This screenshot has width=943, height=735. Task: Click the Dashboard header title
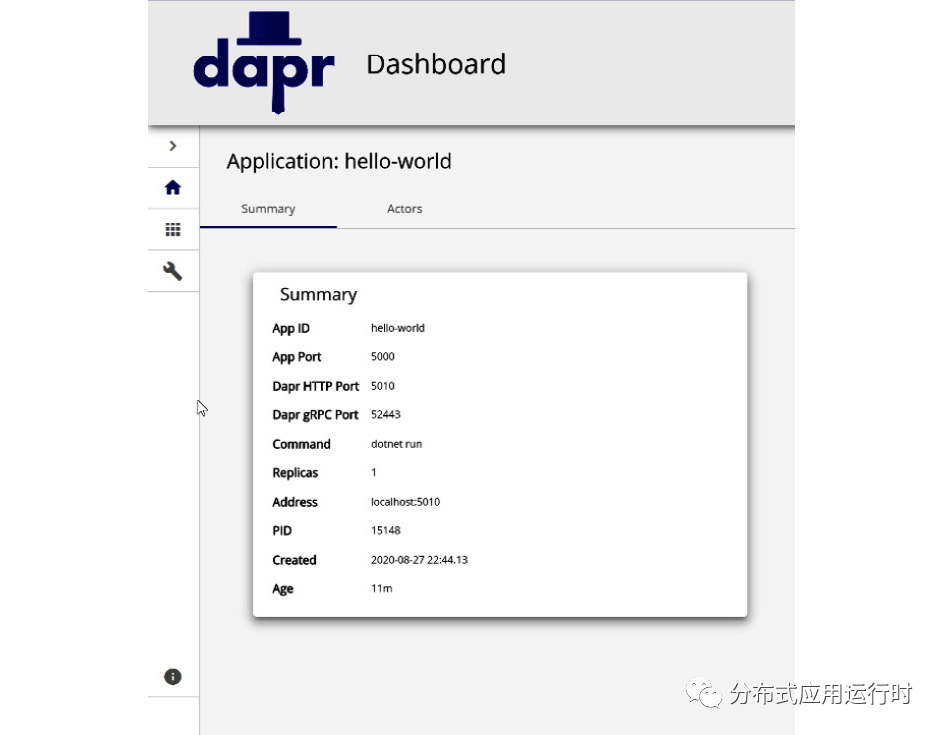[436, 64]
